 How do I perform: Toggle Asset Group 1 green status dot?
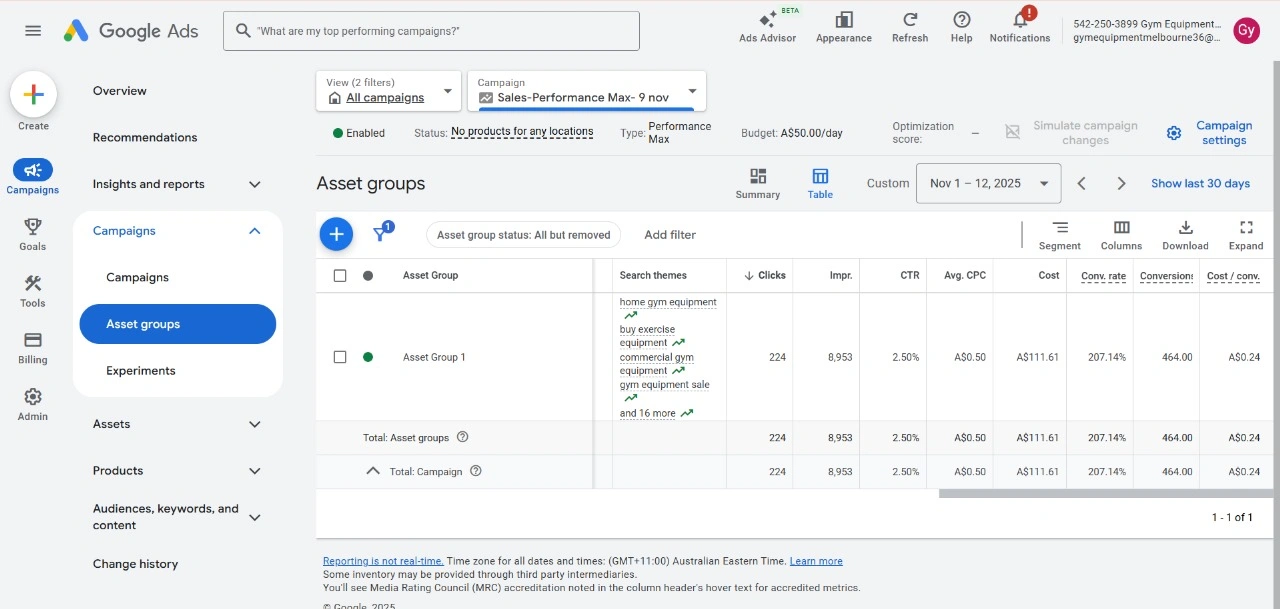coord(368,357)
